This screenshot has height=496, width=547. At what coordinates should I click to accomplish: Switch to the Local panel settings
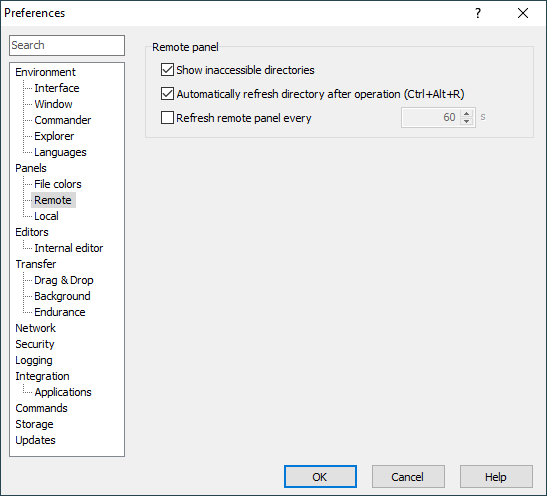46,216
